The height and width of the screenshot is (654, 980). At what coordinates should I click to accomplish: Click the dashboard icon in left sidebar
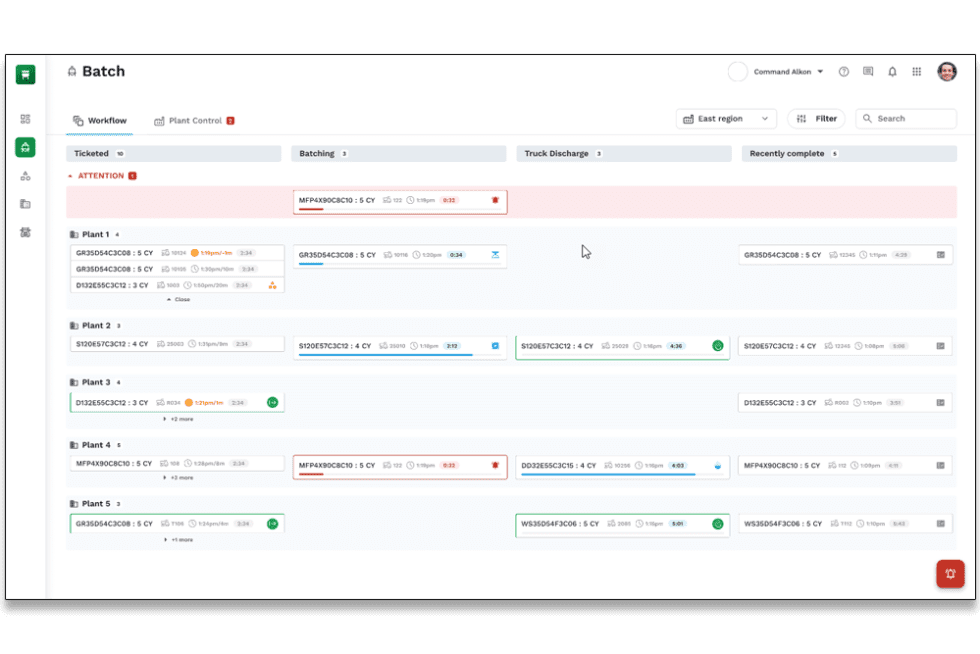tap(25, 119)
